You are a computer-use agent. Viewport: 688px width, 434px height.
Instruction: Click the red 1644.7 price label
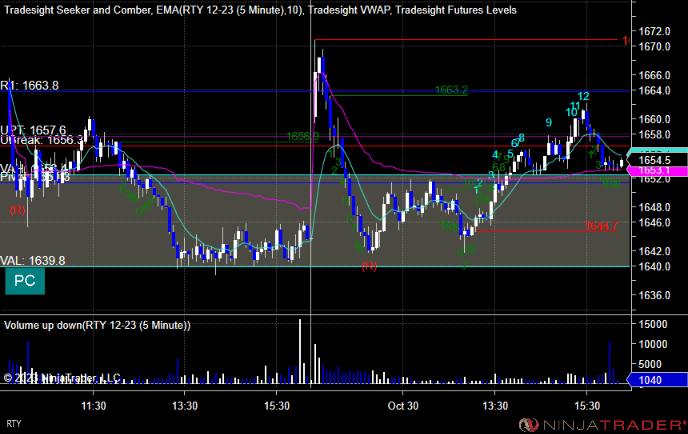coord(601,226)
